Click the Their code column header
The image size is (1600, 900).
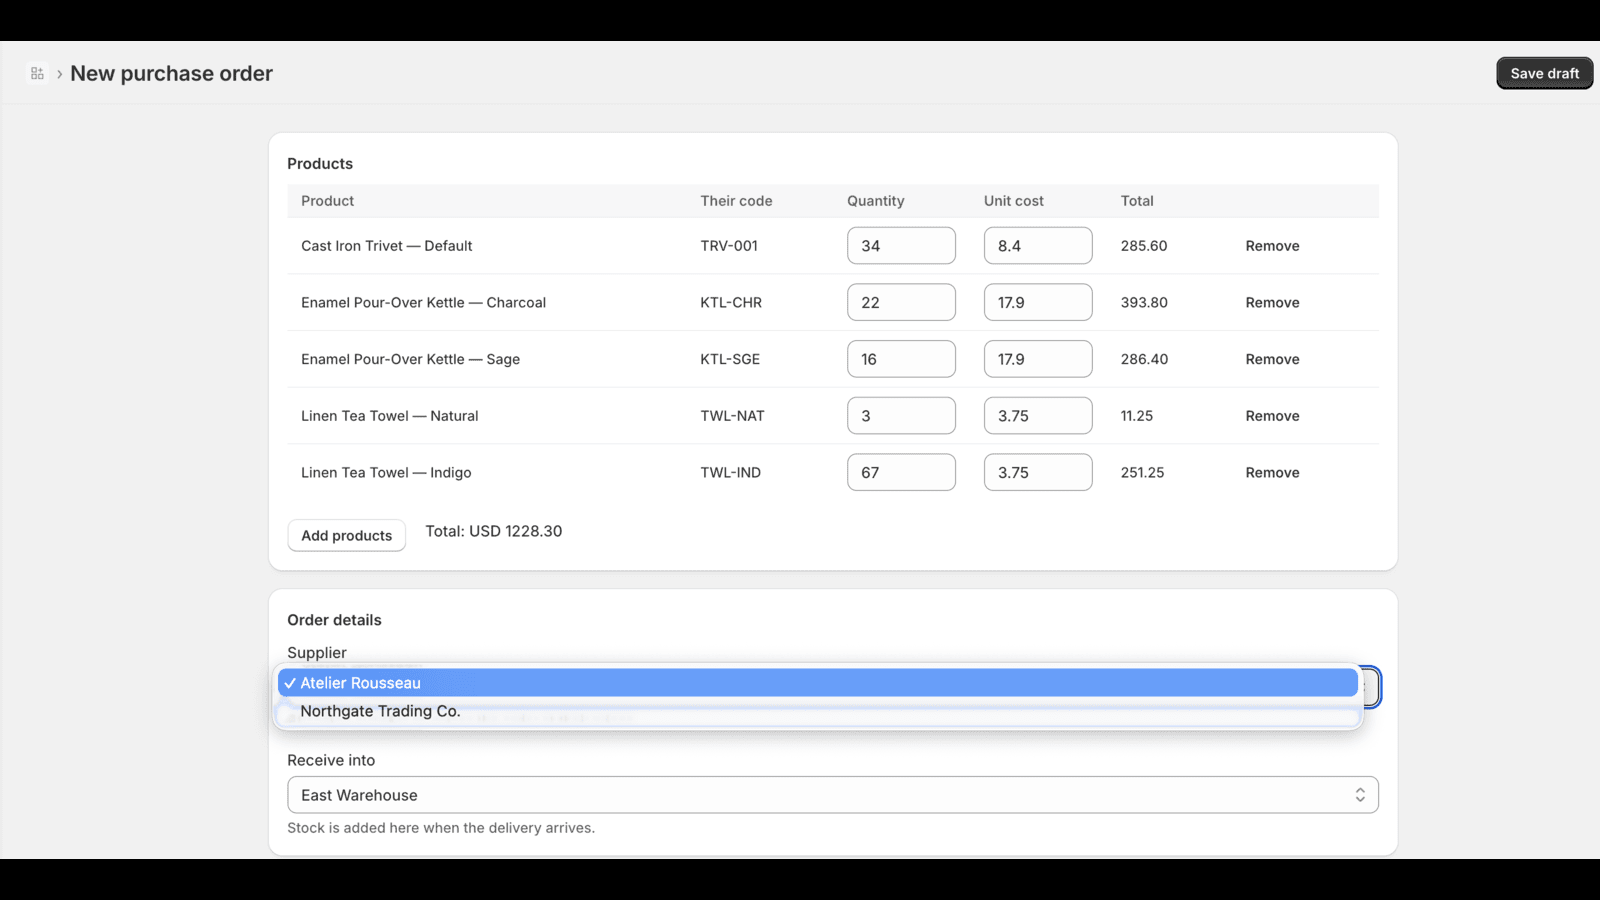(736, 201)
